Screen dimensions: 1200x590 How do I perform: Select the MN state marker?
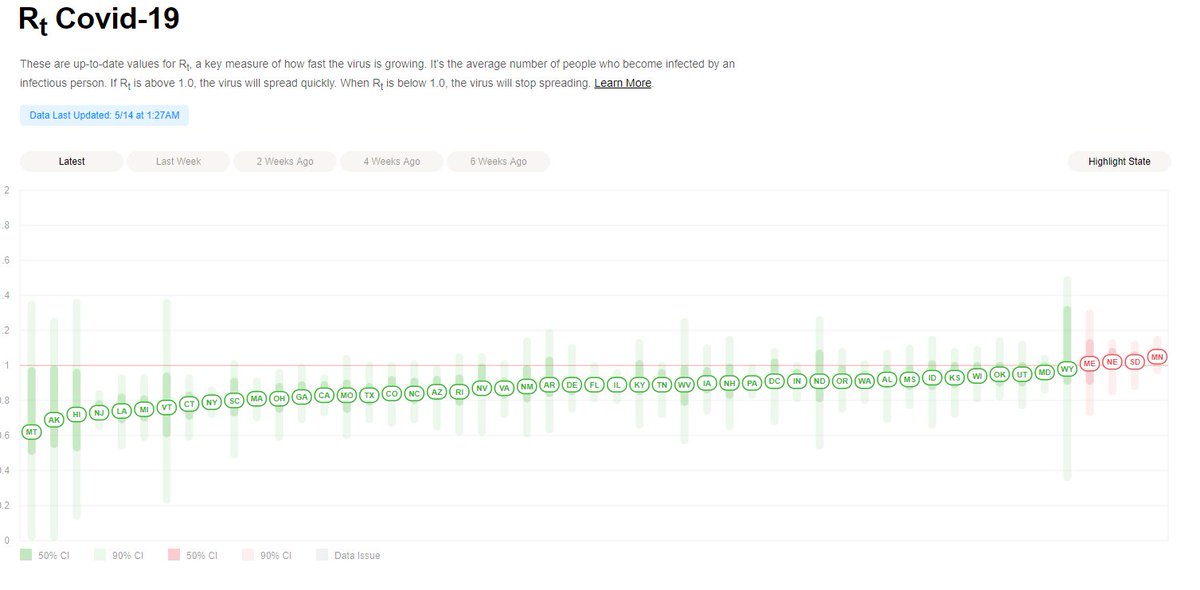click(1157, 357)
